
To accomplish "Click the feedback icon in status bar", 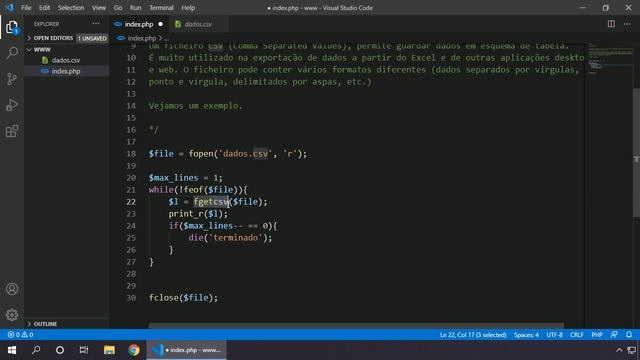I will (614, 335).
